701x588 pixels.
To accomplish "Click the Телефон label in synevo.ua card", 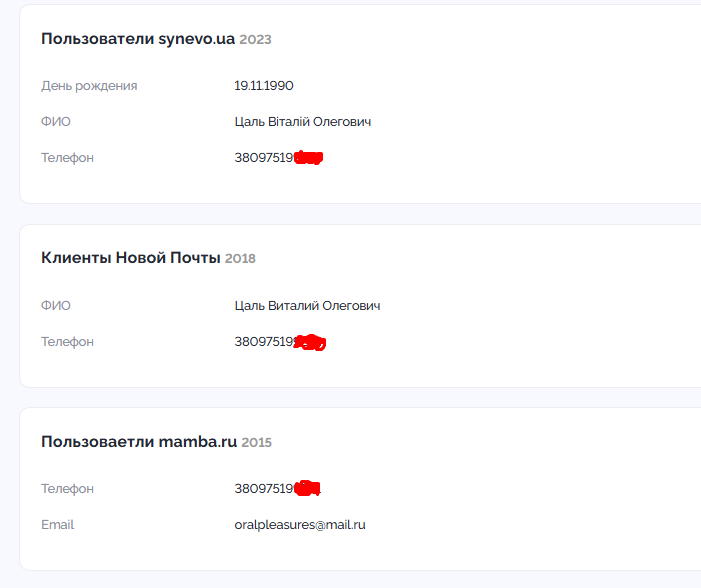I will [67, 158].
